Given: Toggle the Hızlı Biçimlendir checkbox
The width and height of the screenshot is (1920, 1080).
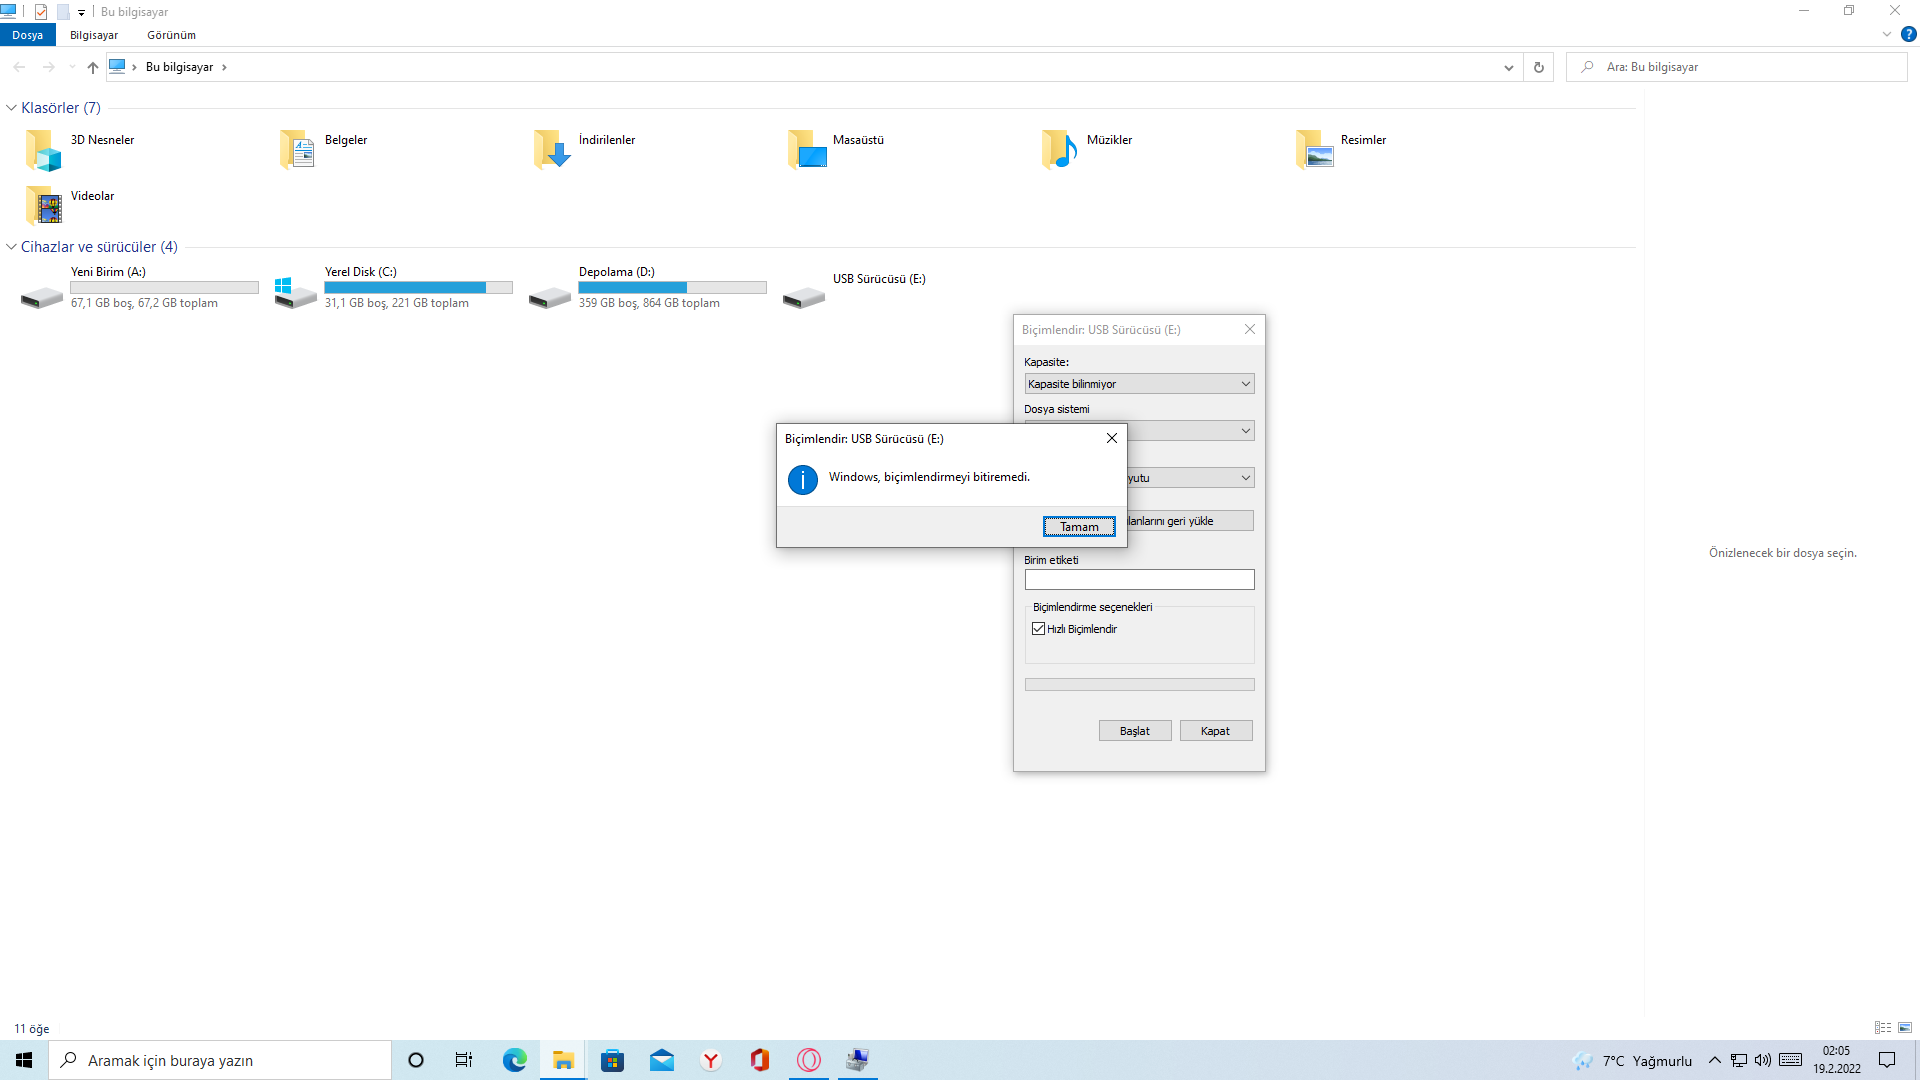Looking at the screenshot, I should (1039, 629).
